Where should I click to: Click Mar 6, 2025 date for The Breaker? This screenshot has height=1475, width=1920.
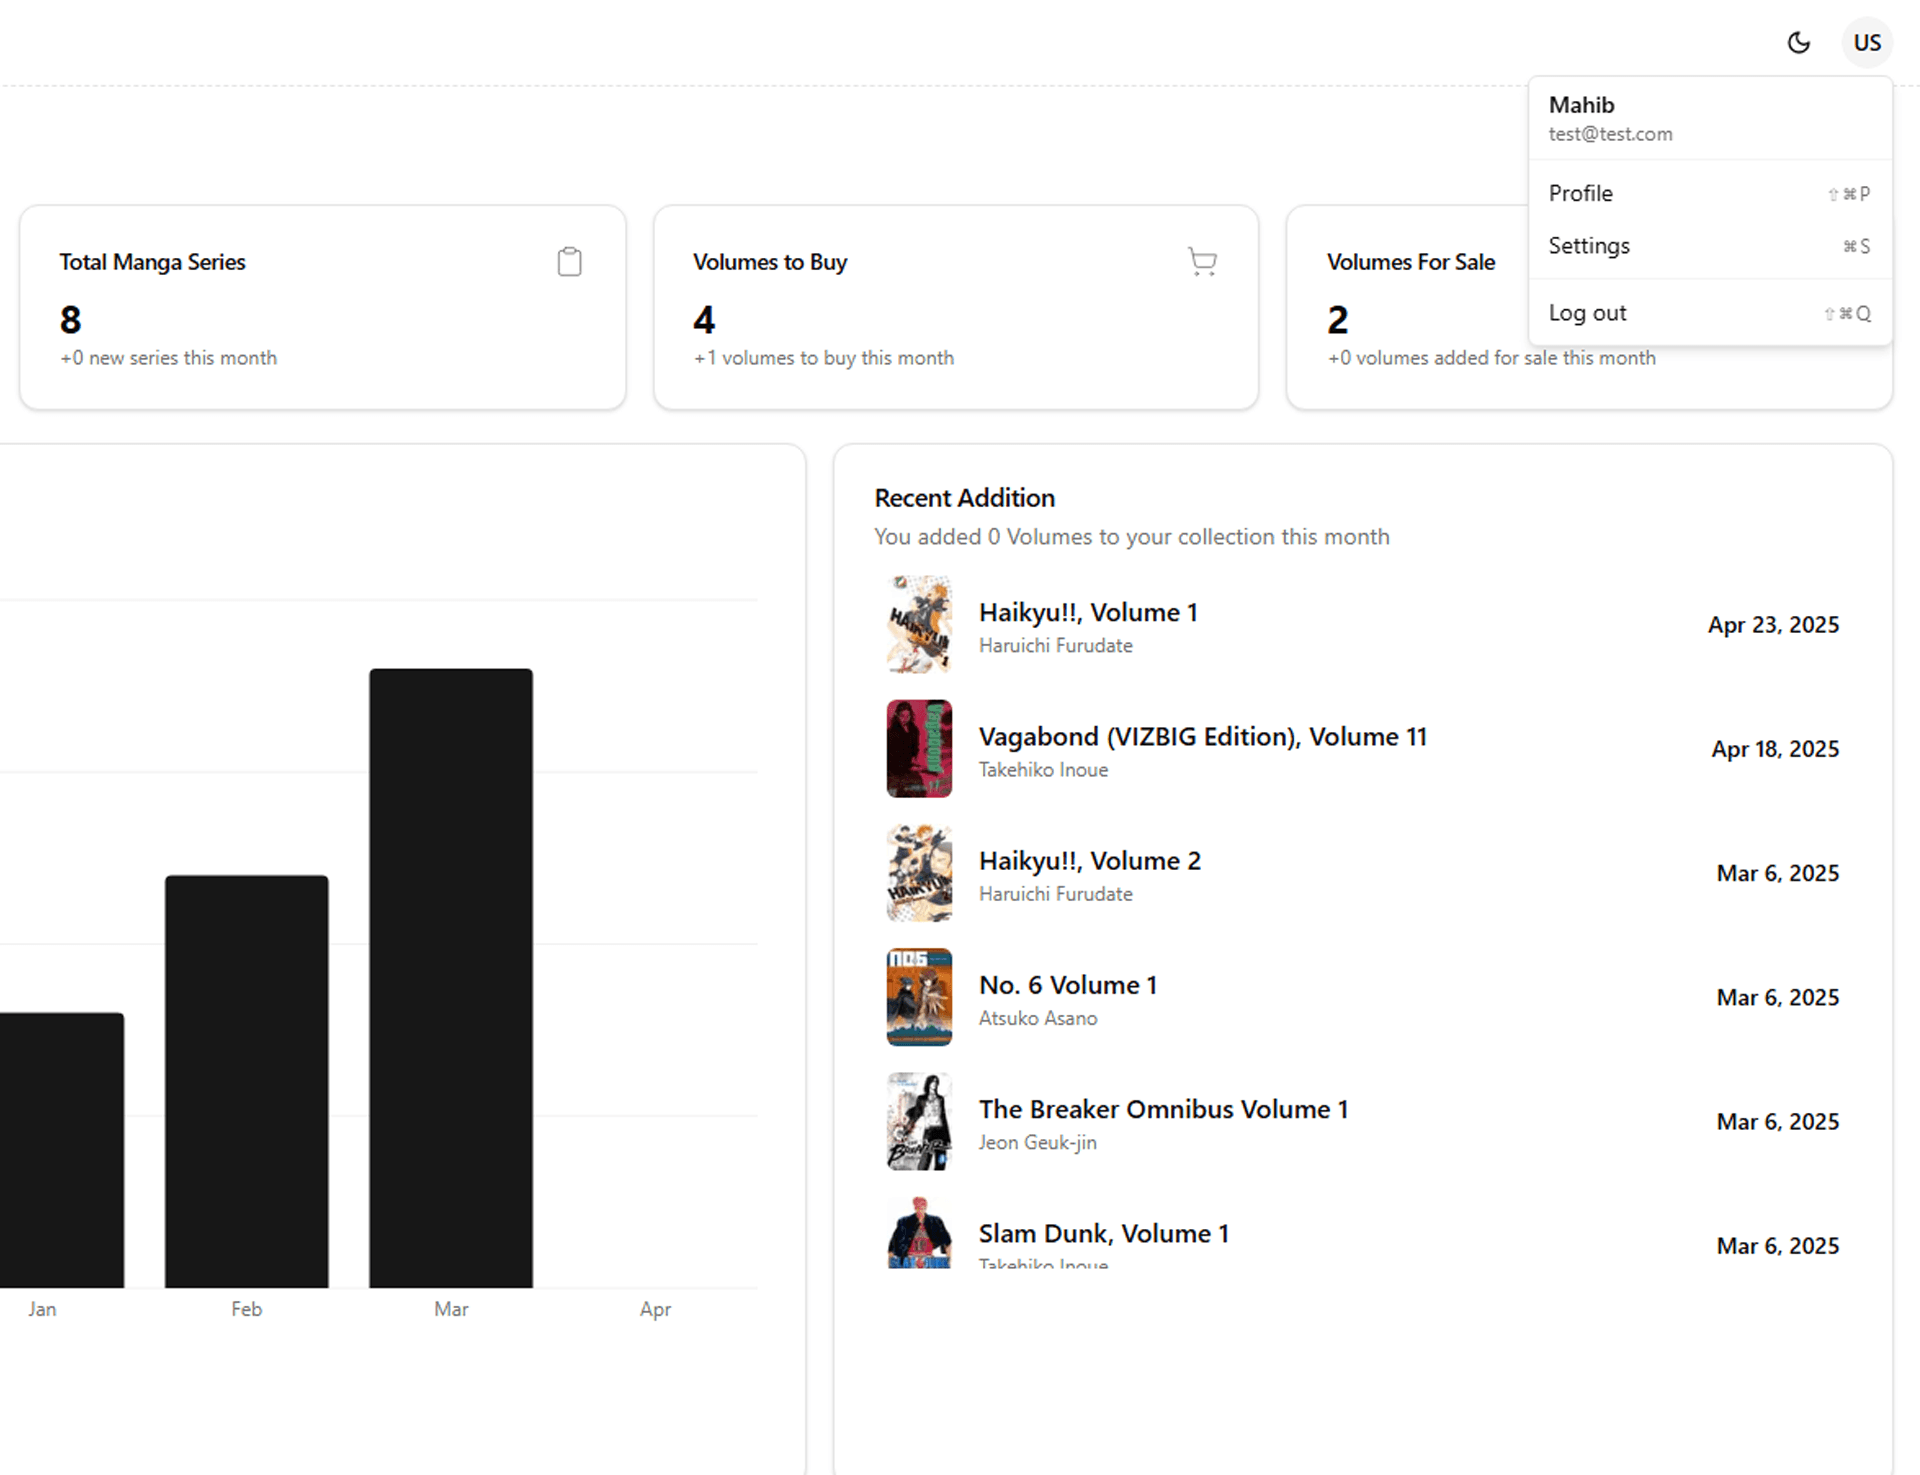pos(1778,1122)
